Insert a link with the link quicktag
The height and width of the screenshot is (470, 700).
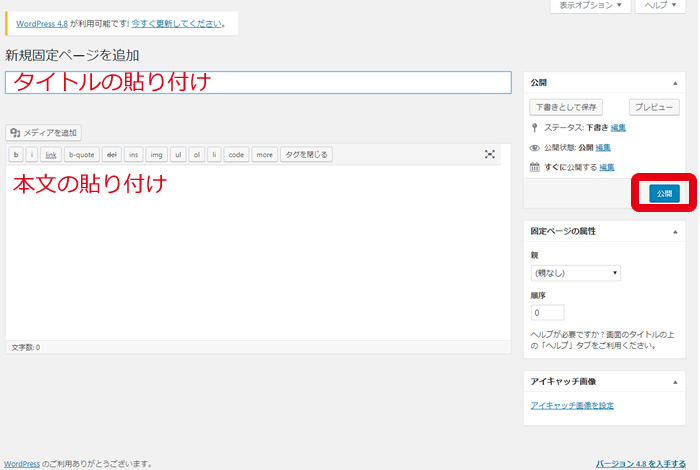pyautogui.click(x=51, y=154)
